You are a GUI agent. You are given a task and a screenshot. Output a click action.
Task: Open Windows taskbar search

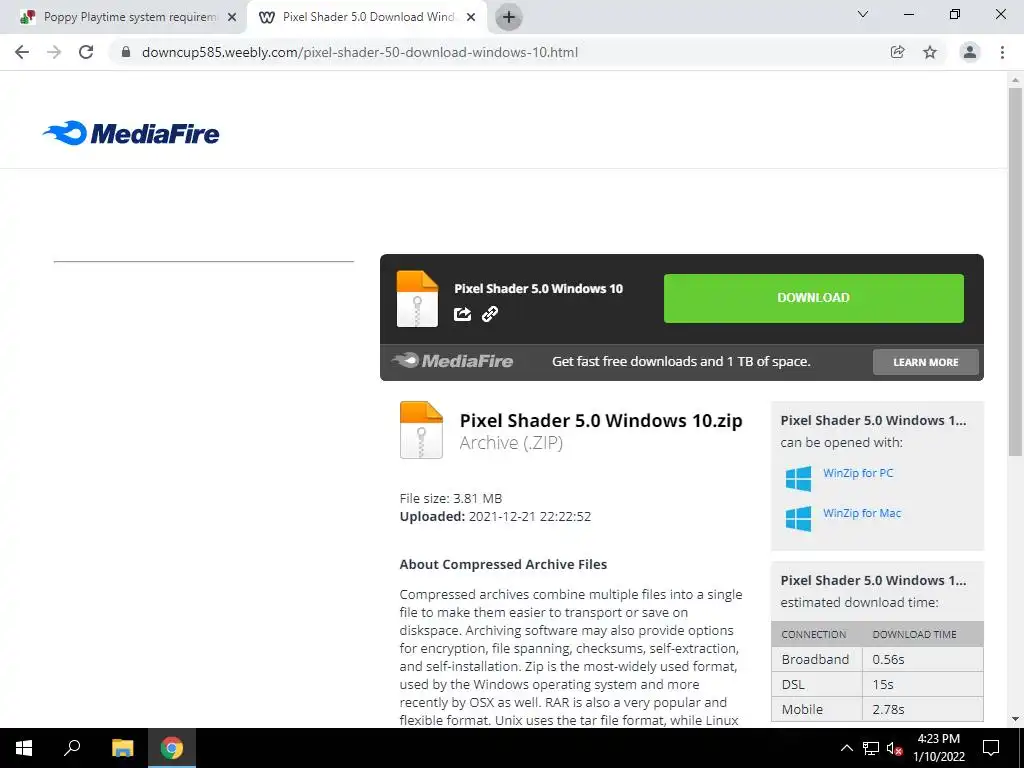tap(72, 748)
